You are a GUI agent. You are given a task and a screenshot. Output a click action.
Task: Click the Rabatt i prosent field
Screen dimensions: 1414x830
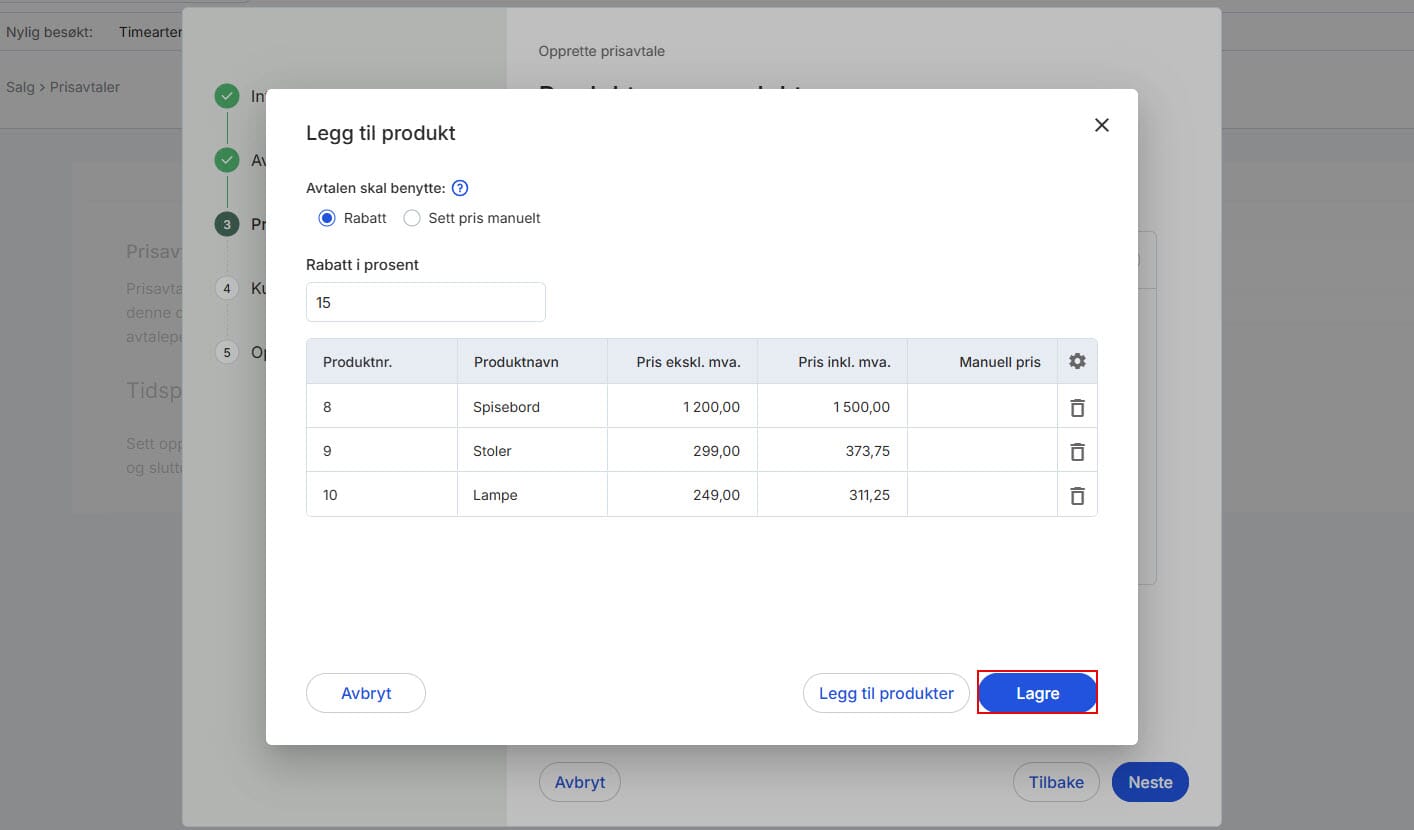(425, 302)
